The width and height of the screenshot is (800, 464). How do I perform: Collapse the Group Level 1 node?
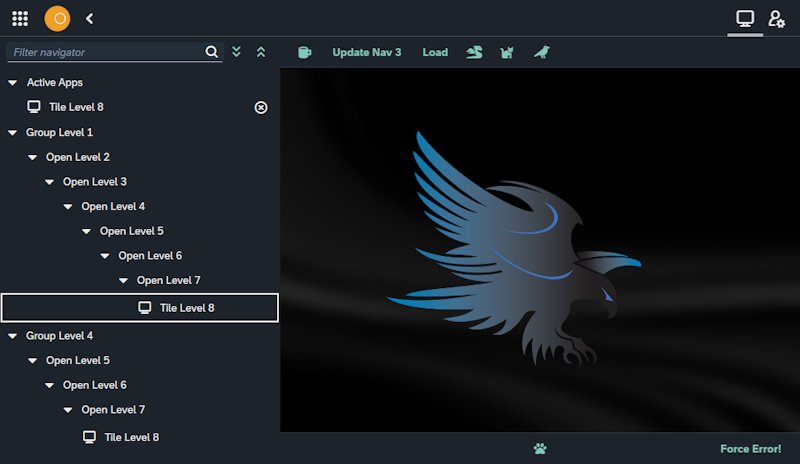pos(13,132)
